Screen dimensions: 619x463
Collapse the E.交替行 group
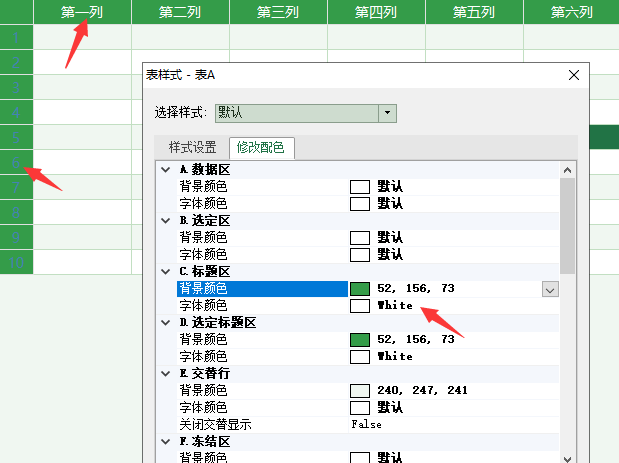[x=166, y=373]
